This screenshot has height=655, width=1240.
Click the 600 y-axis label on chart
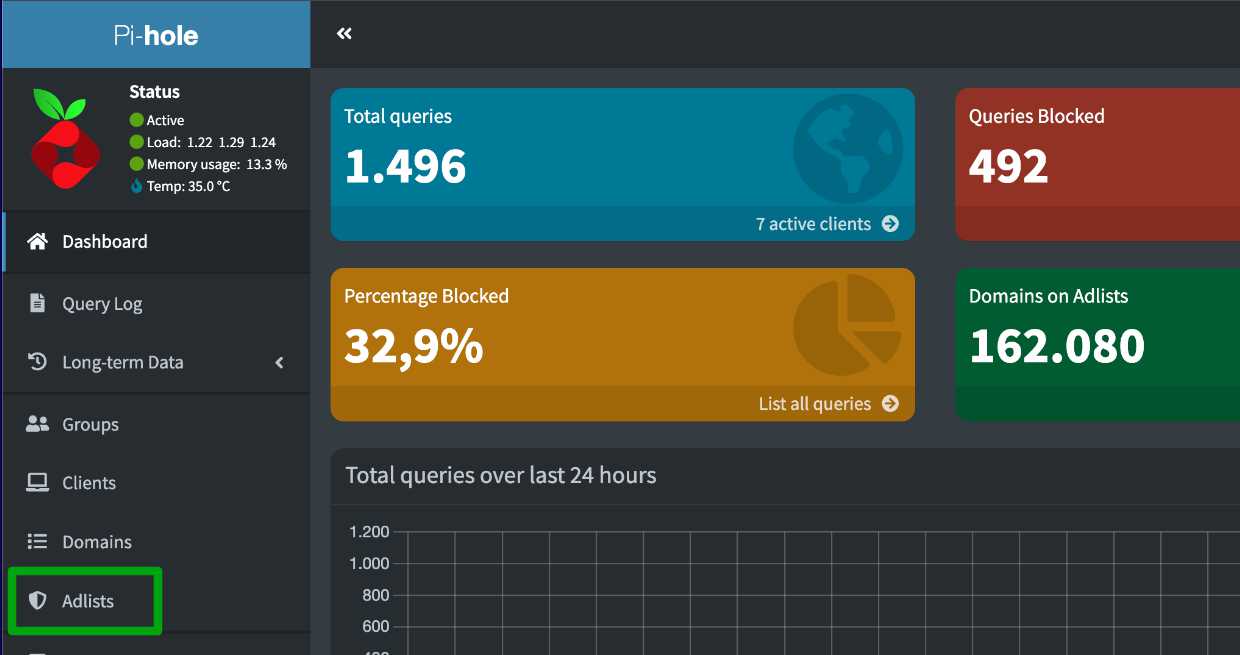pyautogui.click(x=376, y=627)
